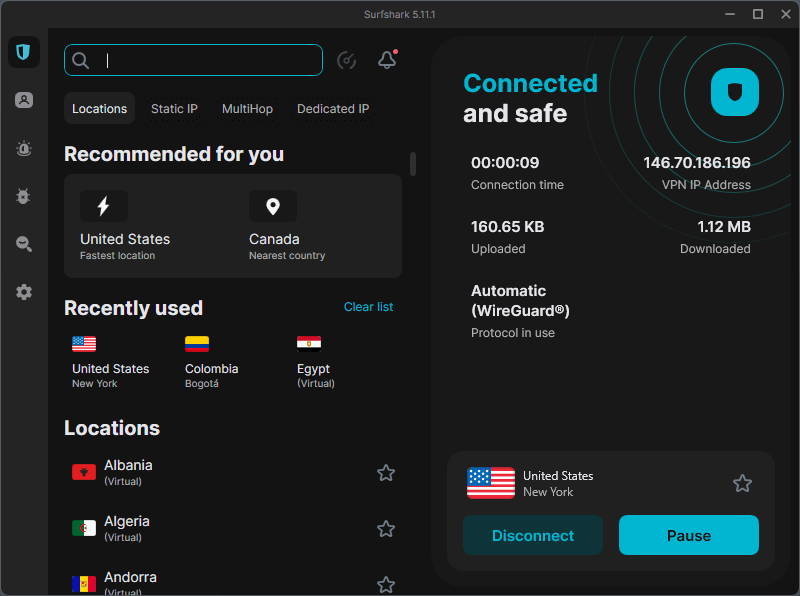Screen dimensions: 800x596
Task: Favorite Andorra with star icon
Action: click(x=386, y=585)
